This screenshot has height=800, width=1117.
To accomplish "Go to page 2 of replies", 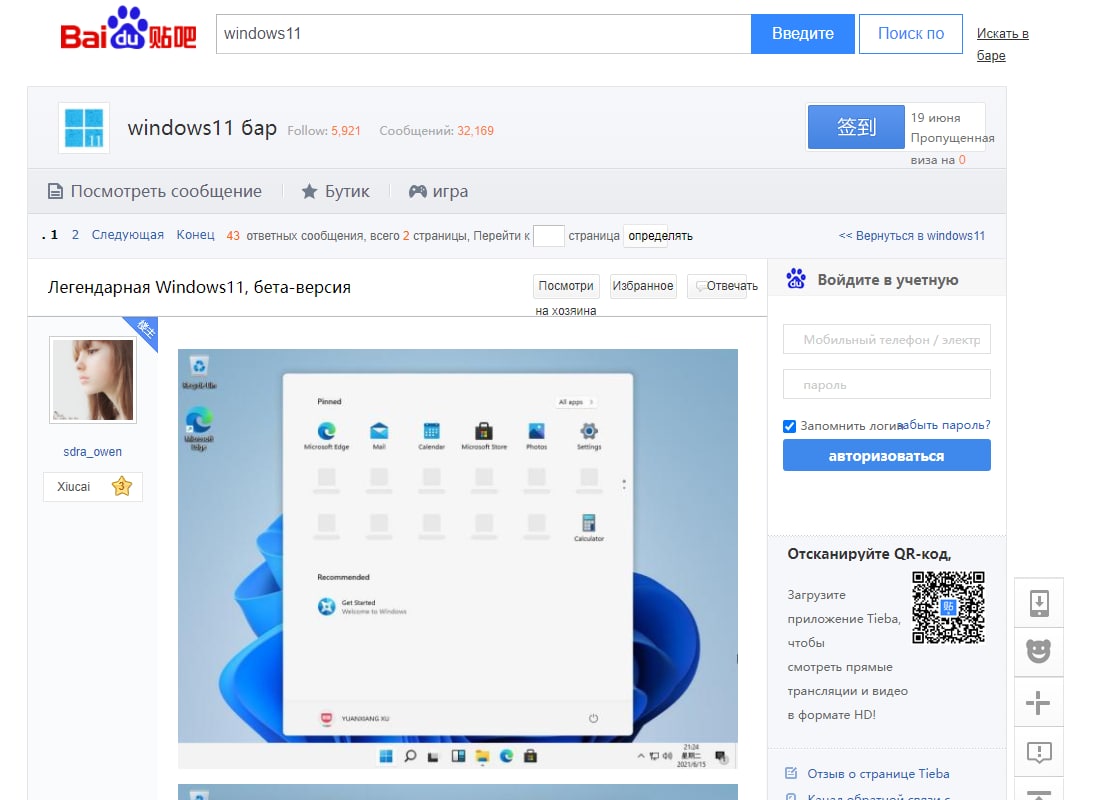I will [76, 235].
